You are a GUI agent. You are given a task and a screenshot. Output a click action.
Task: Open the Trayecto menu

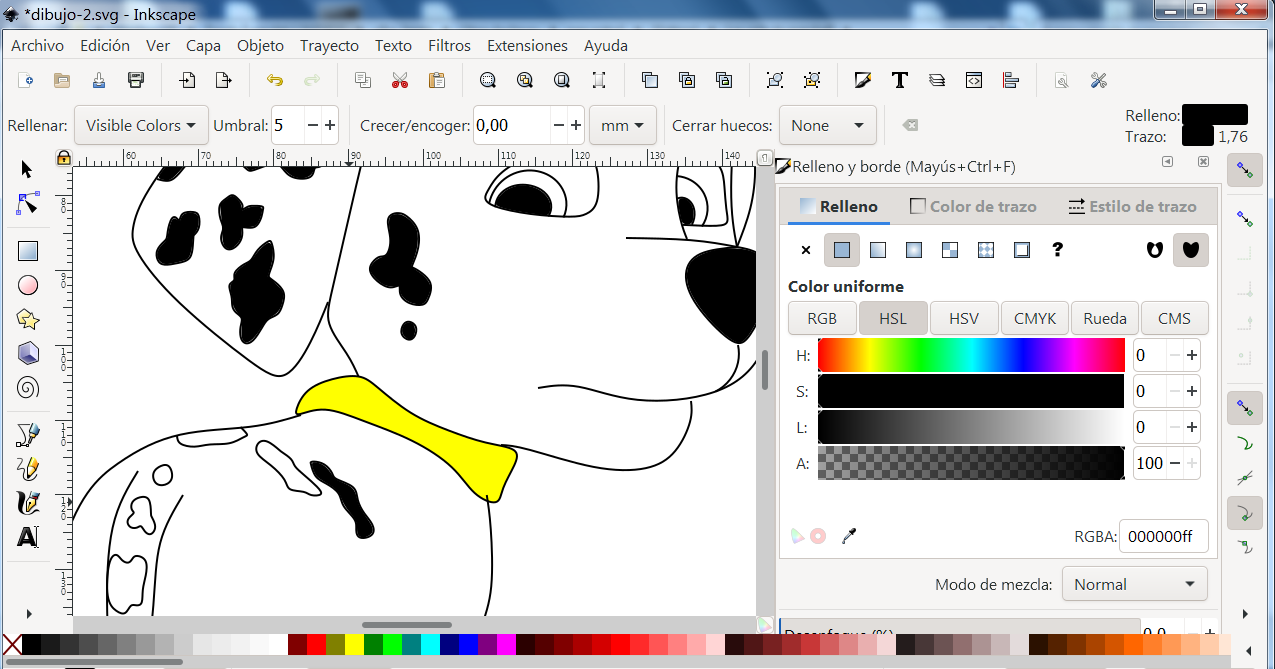coord(329,45)
